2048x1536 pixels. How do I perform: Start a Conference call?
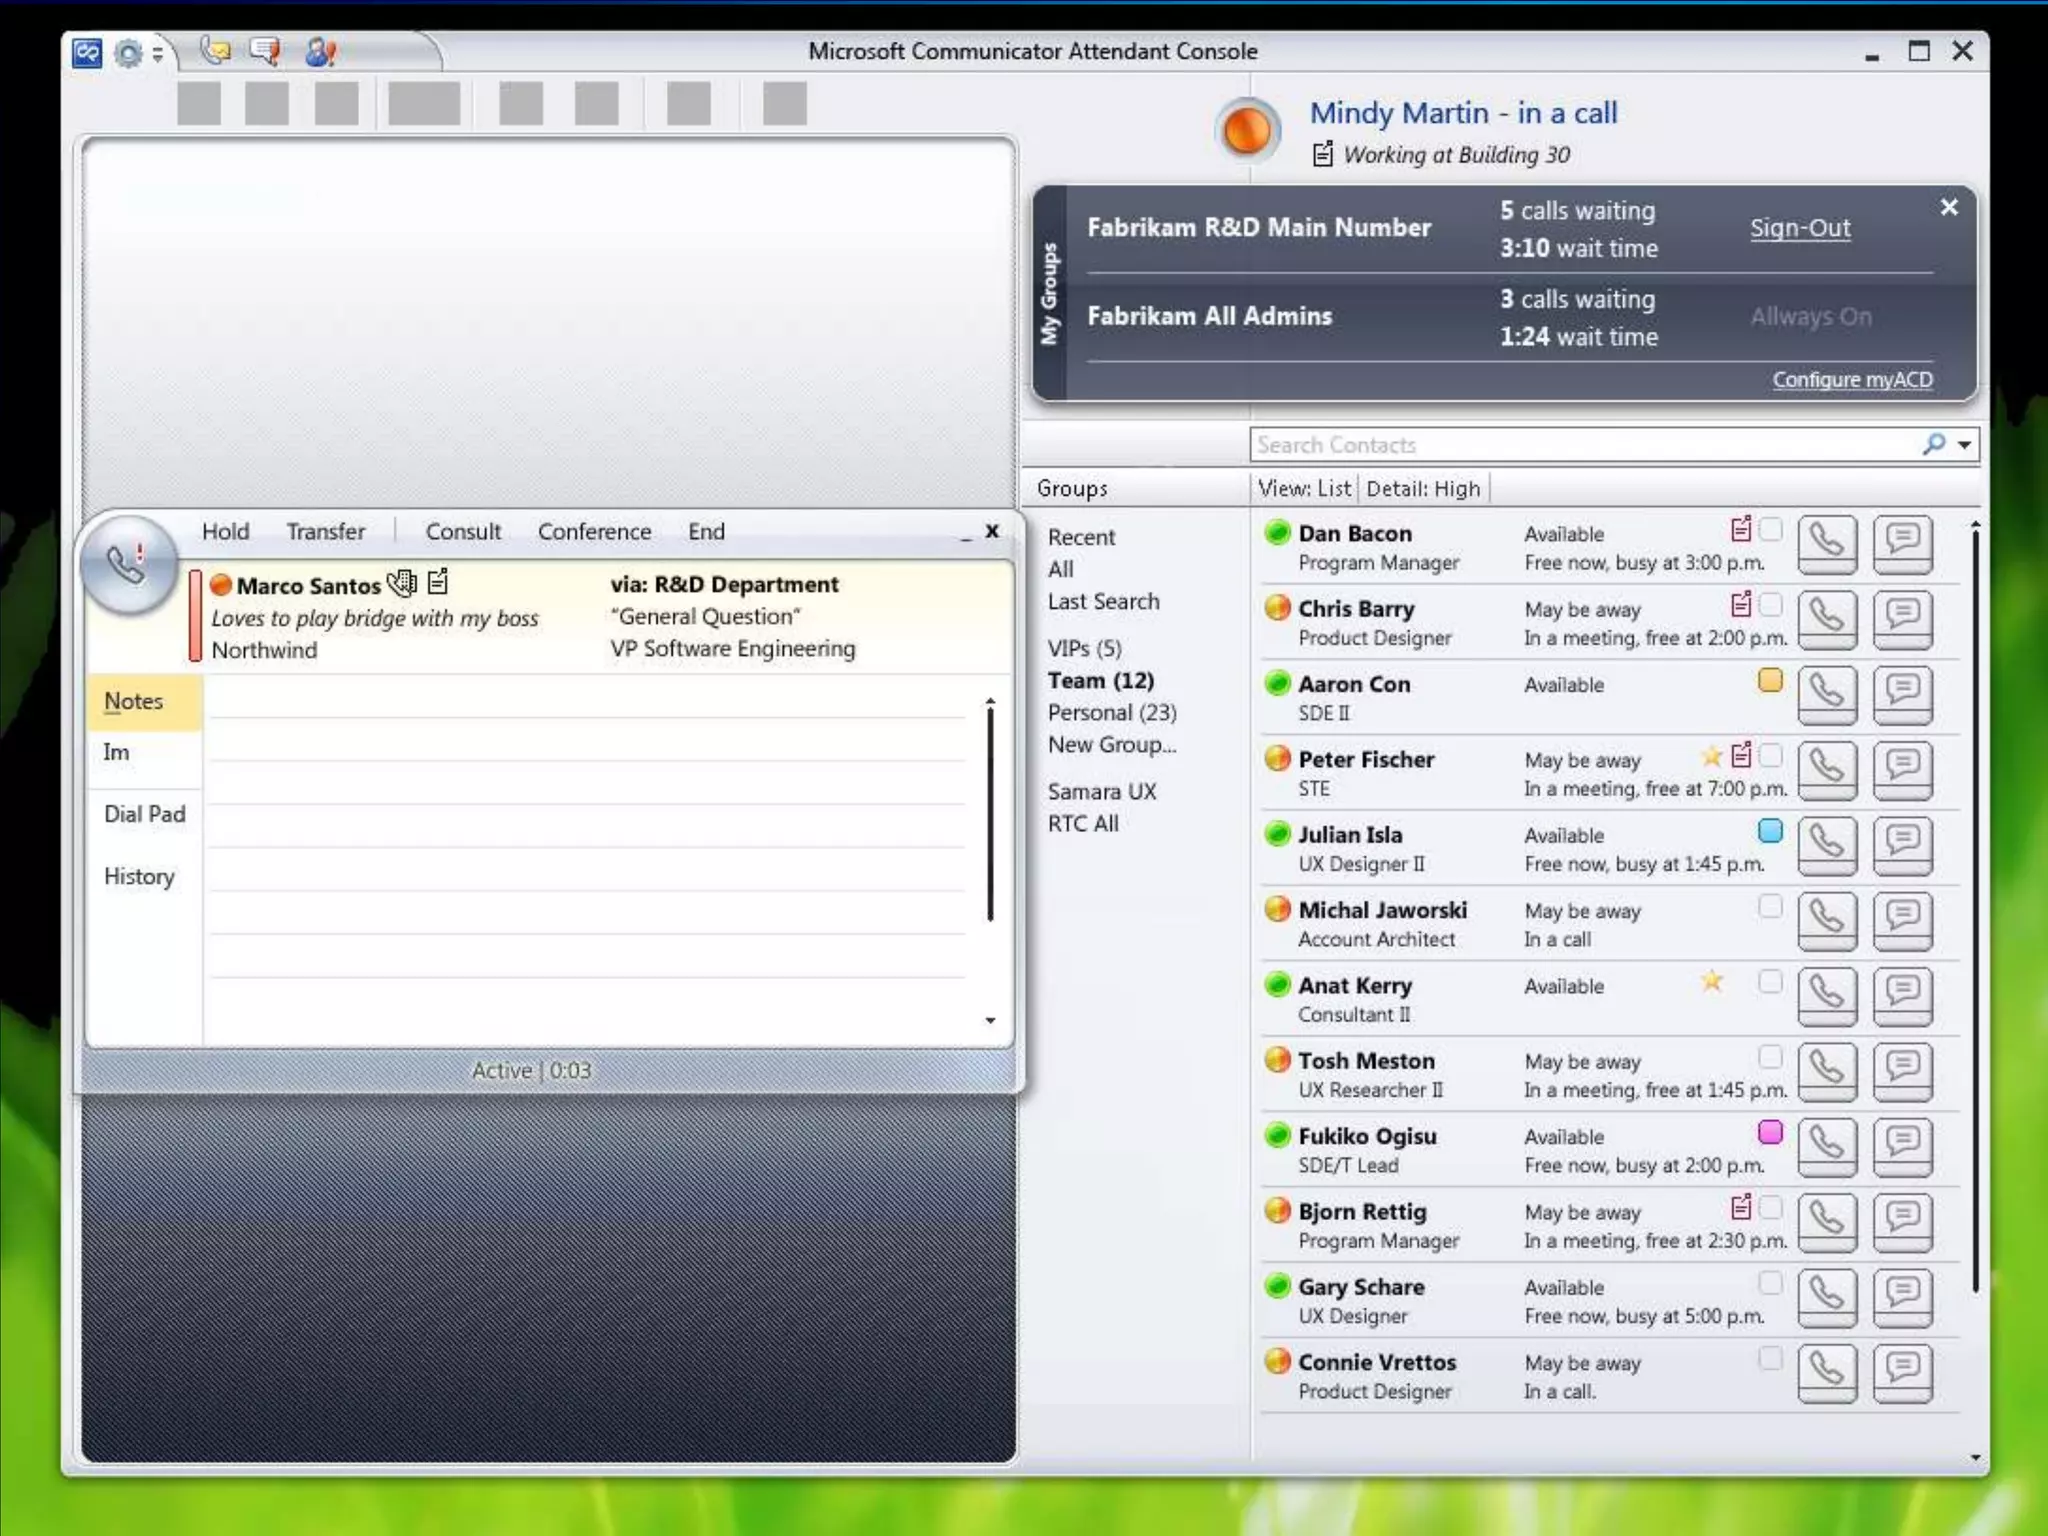[x=594, y=532]
